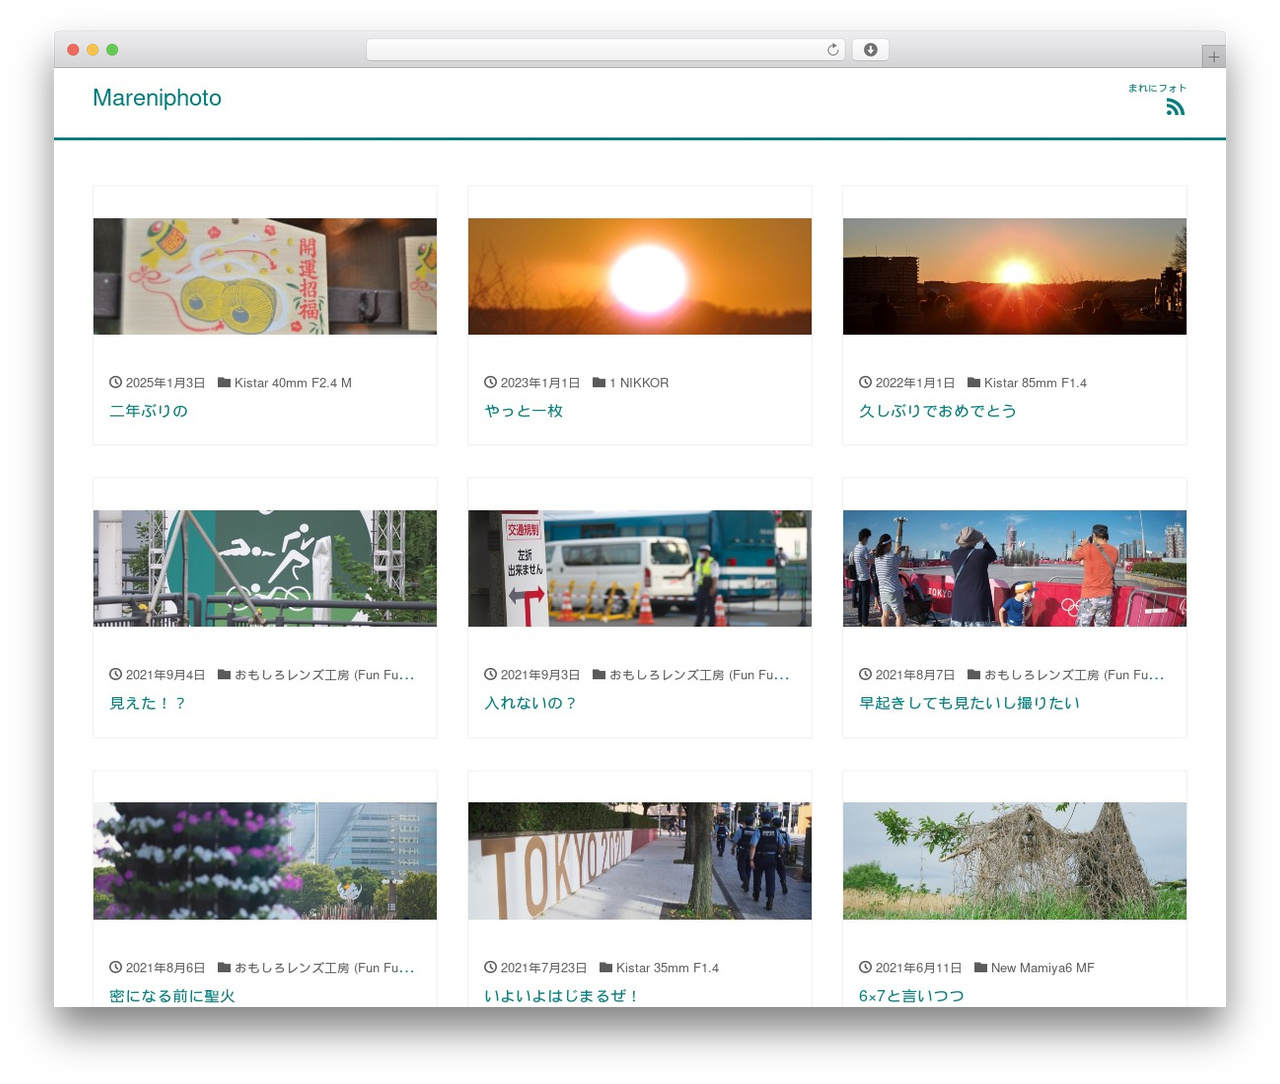Click the browser reload icon
This screenshot has width=1280, height=1084.
point(832,50)
